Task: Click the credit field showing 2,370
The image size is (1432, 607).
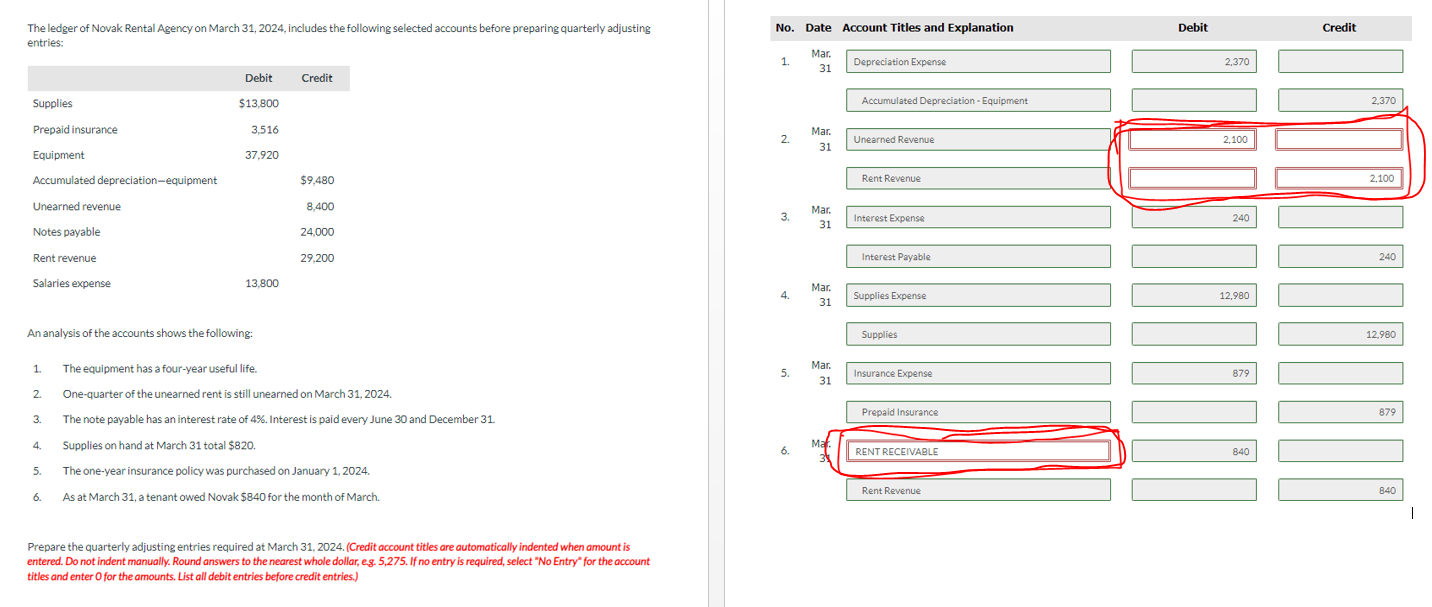Action: click(1340, 100)
